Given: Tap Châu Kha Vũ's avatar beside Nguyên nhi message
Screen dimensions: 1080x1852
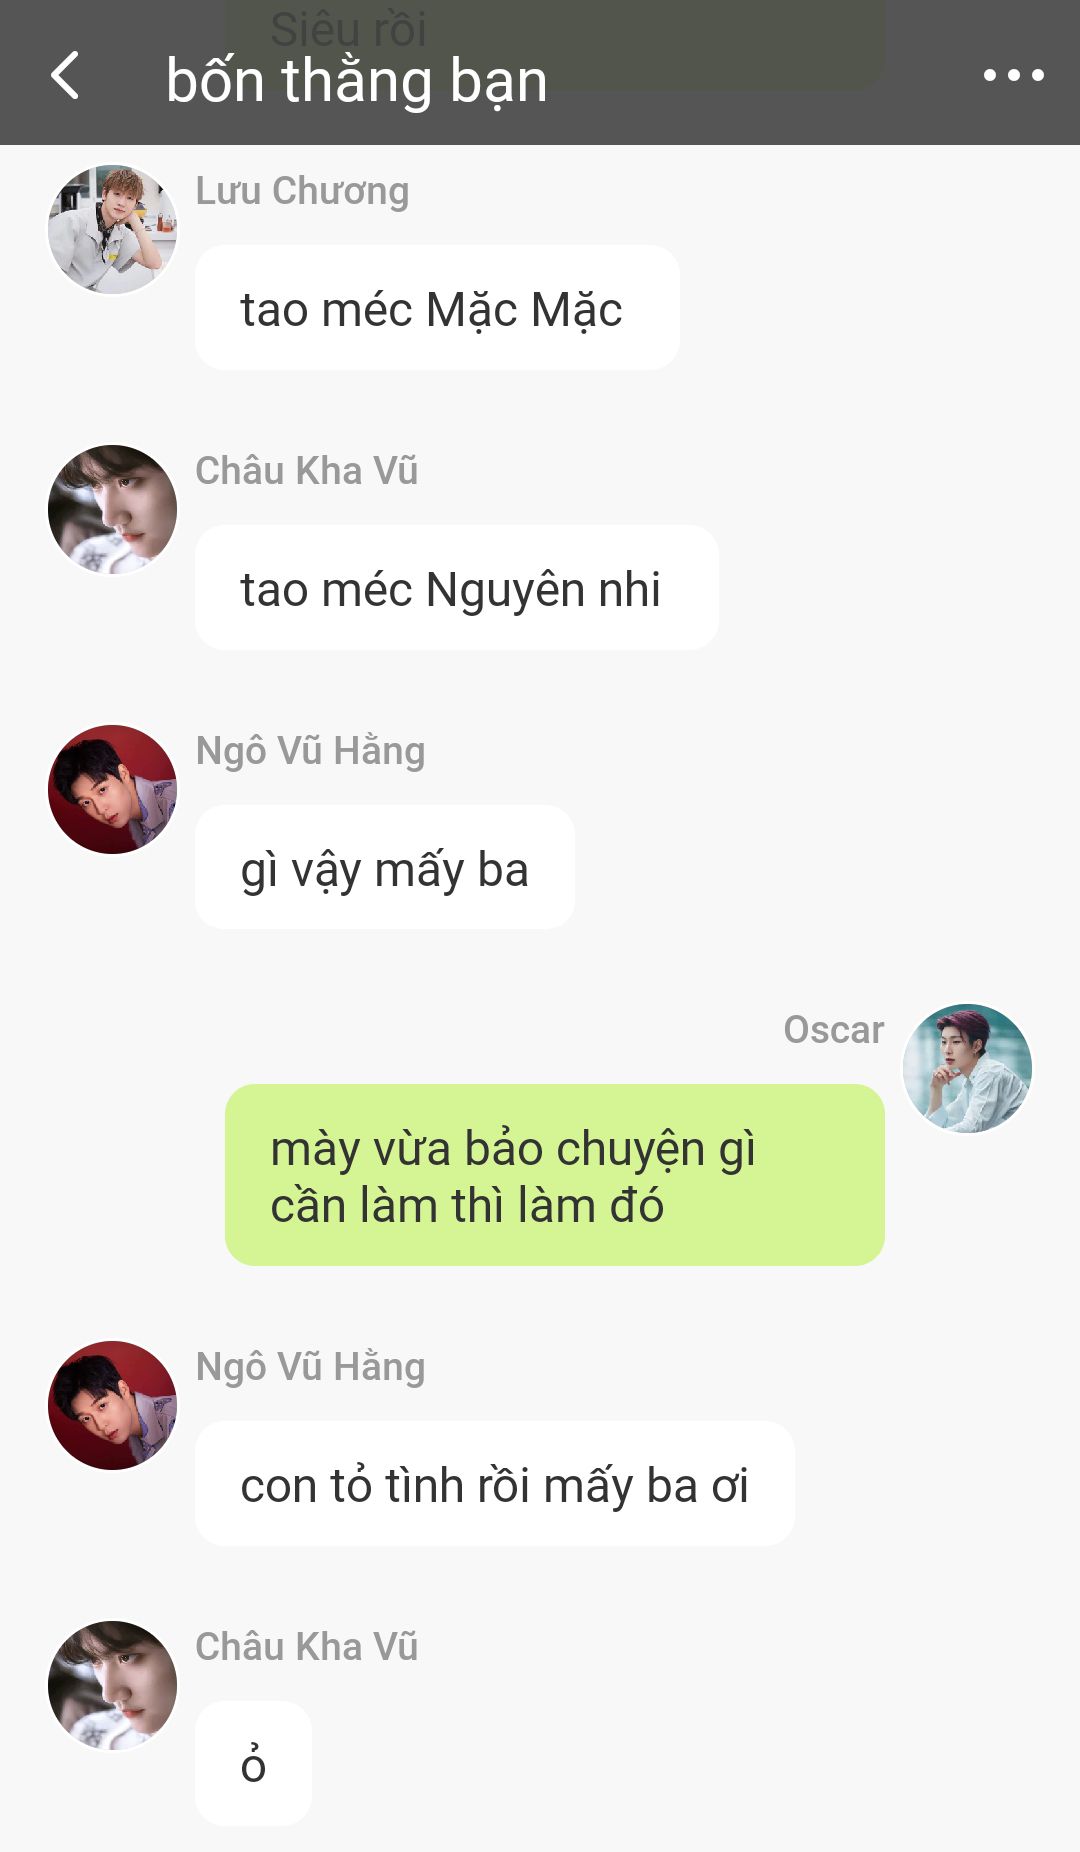Looking at the screenshot, I should pos(113,510).
